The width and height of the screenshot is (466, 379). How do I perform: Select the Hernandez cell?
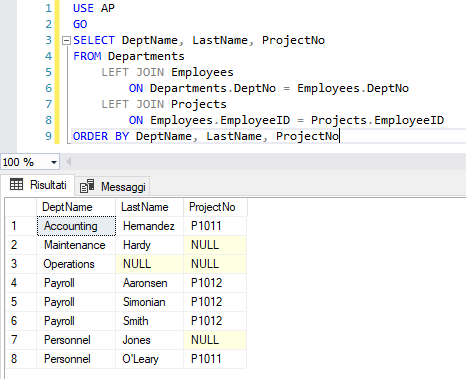[149, 226]
